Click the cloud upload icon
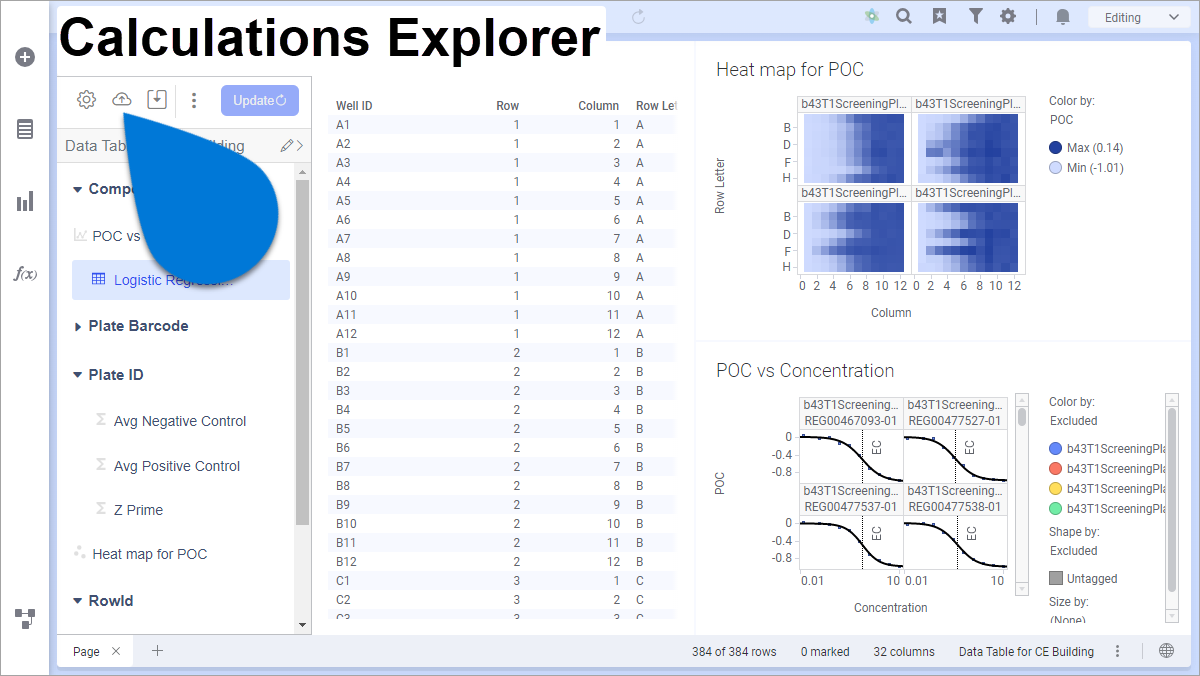The height and width of the screenshot is (676, 1200). click(x=121, y=99)
